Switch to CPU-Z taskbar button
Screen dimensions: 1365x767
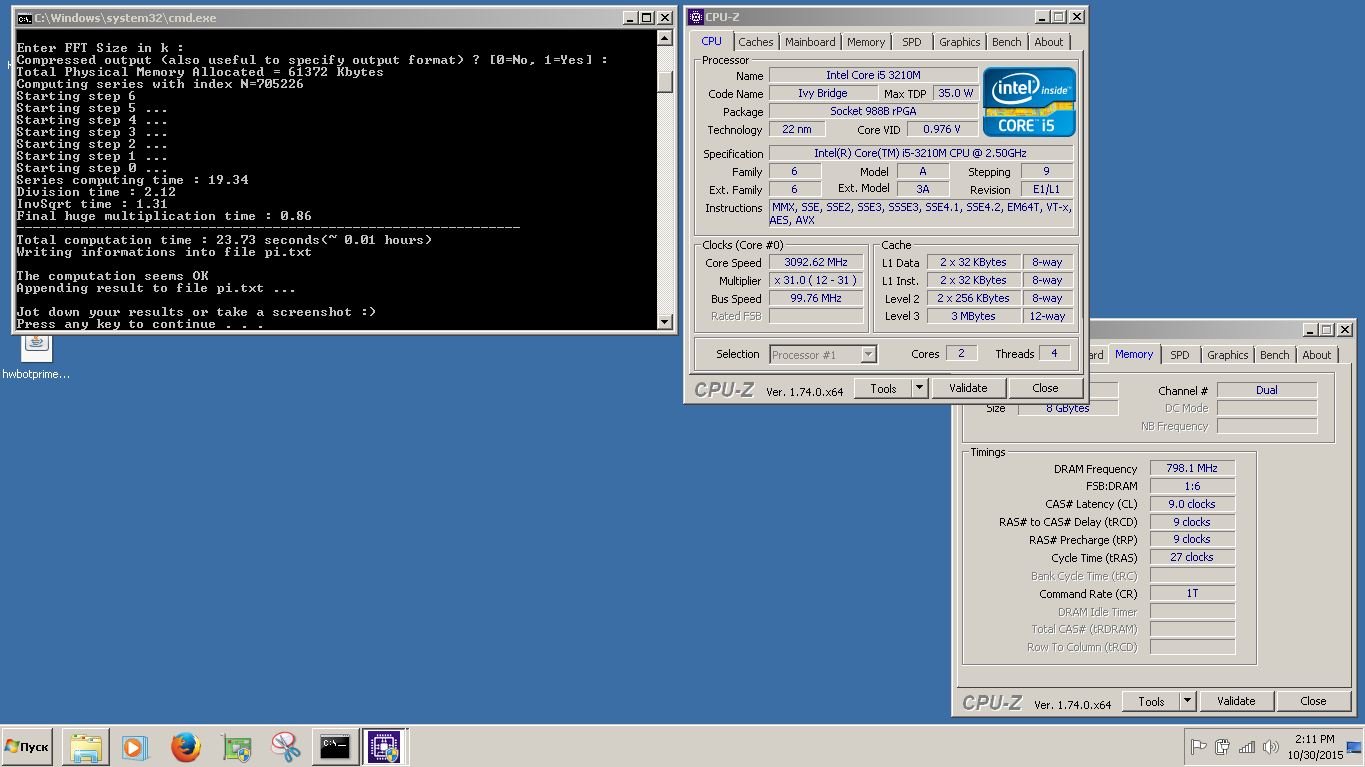[384, 747]
